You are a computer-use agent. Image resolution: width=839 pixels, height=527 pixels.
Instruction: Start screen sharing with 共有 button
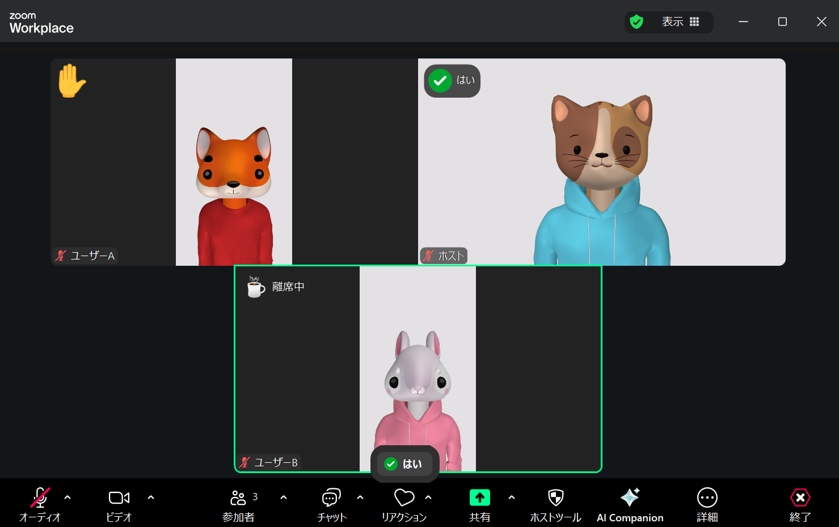(x=479, y=504)
